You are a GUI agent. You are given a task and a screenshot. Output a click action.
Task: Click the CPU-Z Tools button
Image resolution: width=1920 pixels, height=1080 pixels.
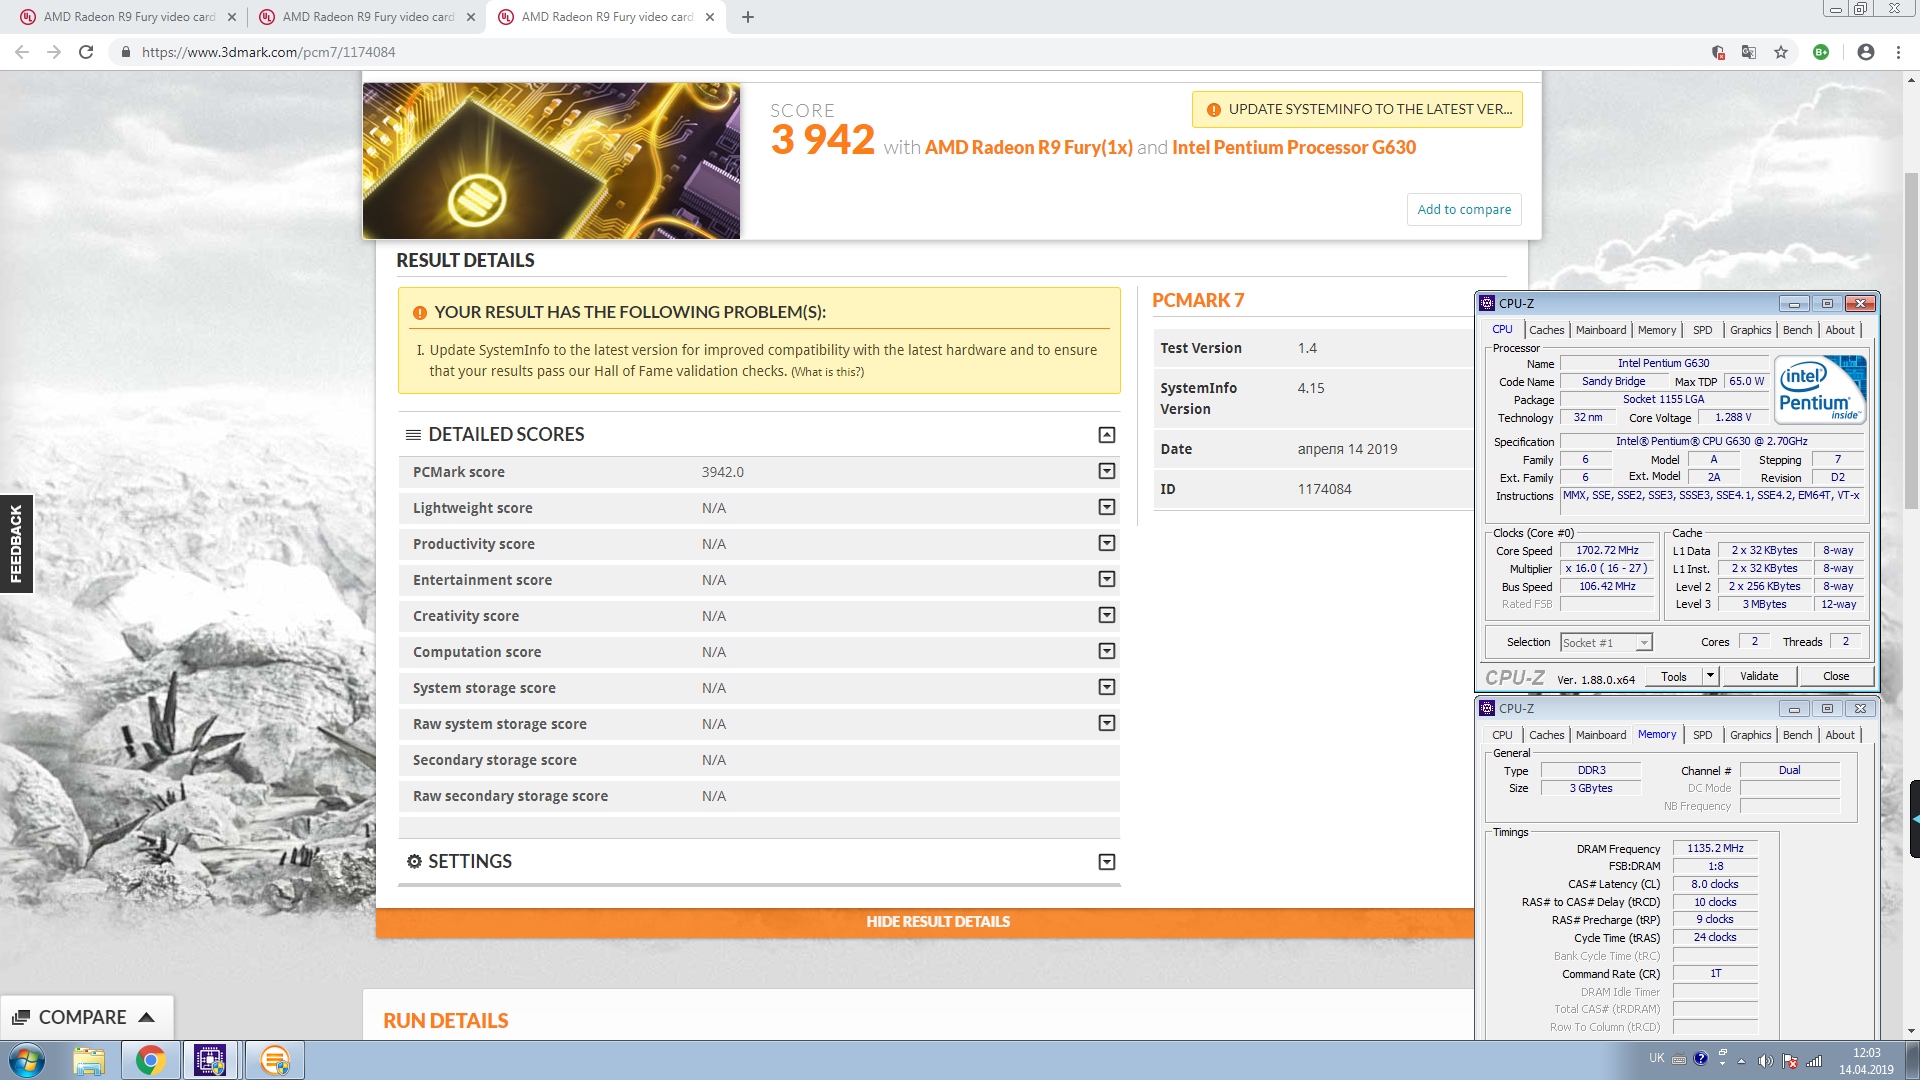pos(1674,676)
